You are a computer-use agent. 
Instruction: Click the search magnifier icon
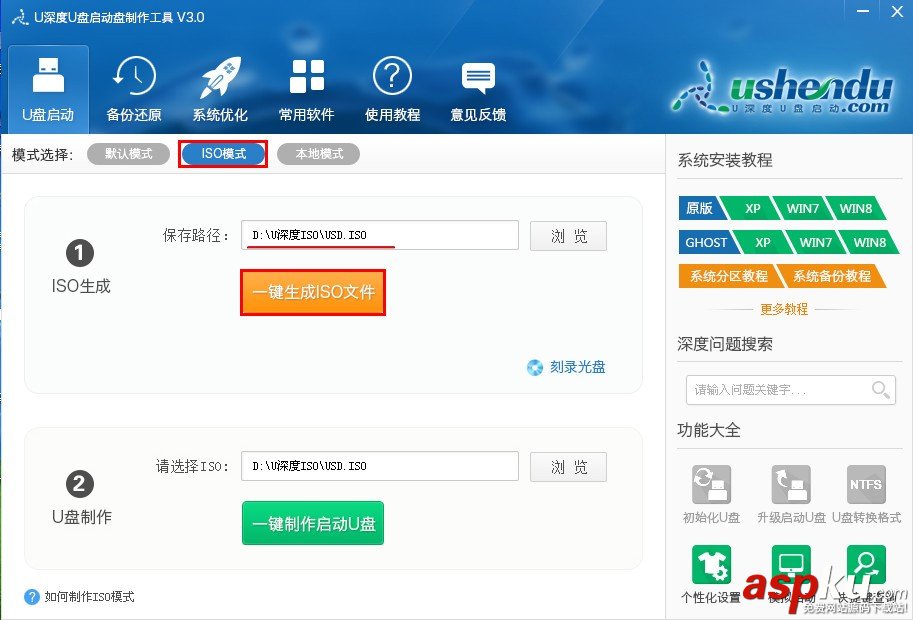click(880, 389)
